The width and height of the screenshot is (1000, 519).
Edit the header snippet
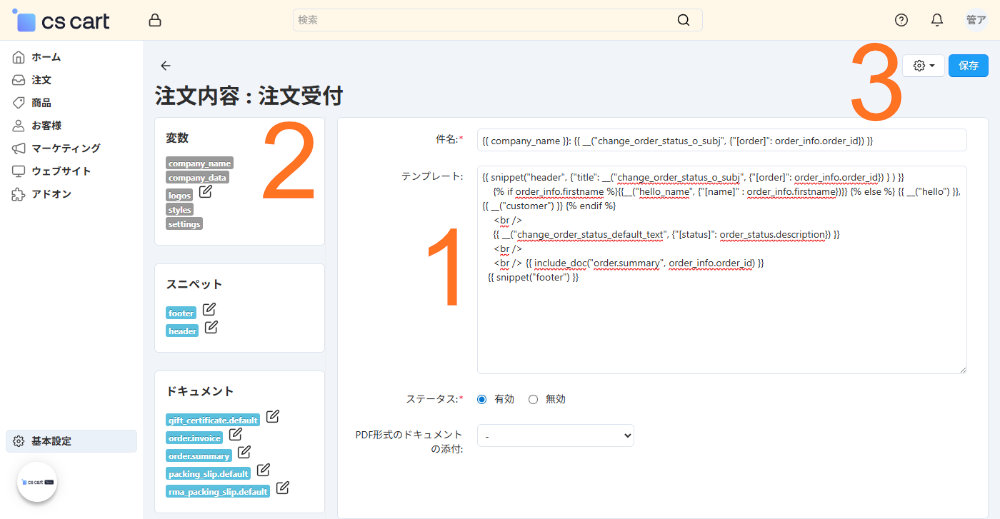tap(211, 327)
